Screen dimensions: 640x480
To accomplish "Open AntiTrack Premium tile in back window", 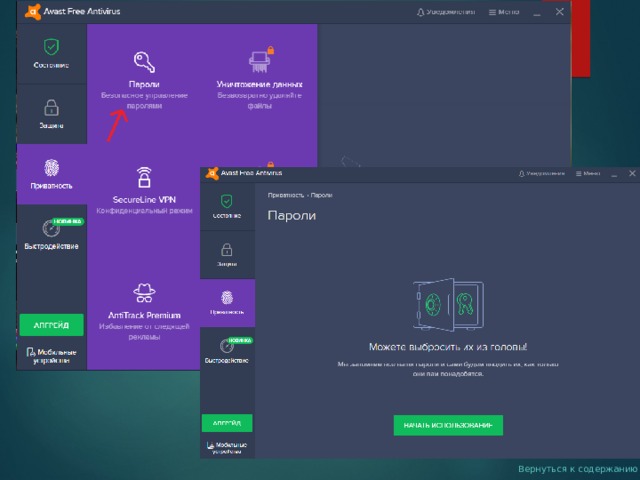I will [x=144, y=312].
